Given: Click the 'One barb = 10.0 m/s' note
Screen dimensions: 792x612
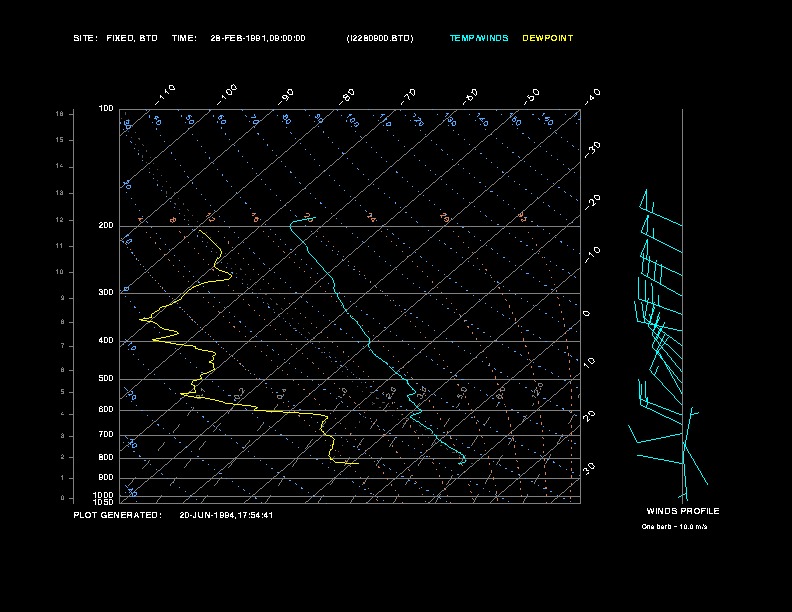Looking at the screenshot, I should point(674,527).
